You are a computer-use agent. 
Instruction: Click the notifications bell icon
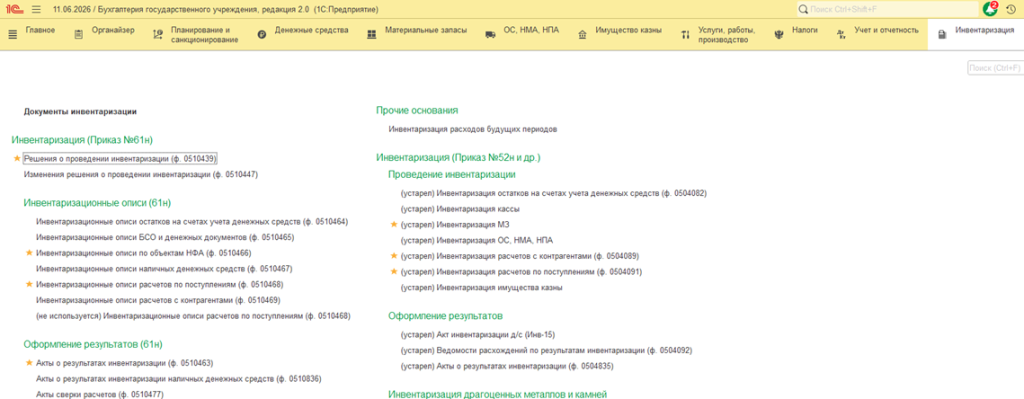989,10
